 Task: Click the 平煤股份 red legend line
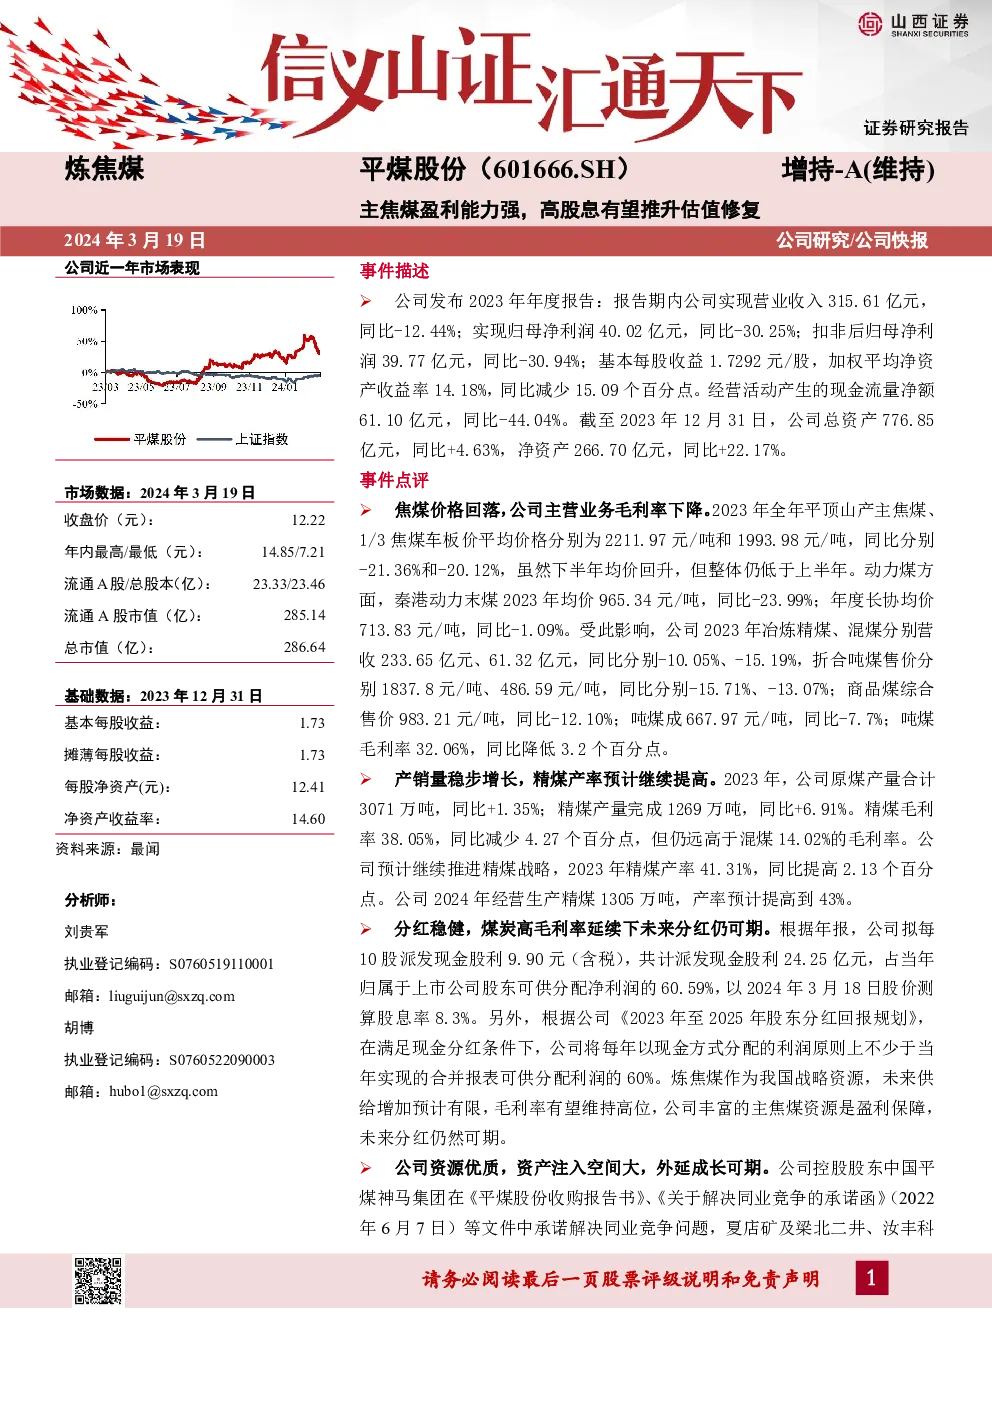(x=112, y=439)
